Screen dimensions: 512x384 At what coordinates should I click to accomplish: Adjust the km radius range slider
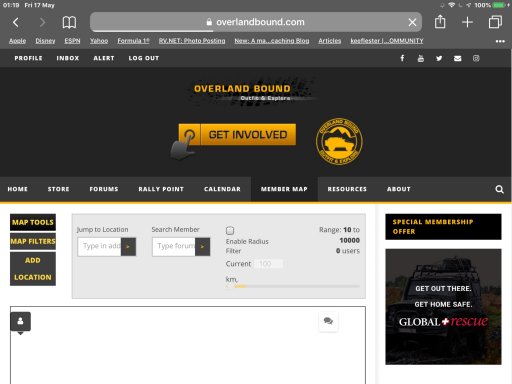pyautogui.click(x=293, y=286)
